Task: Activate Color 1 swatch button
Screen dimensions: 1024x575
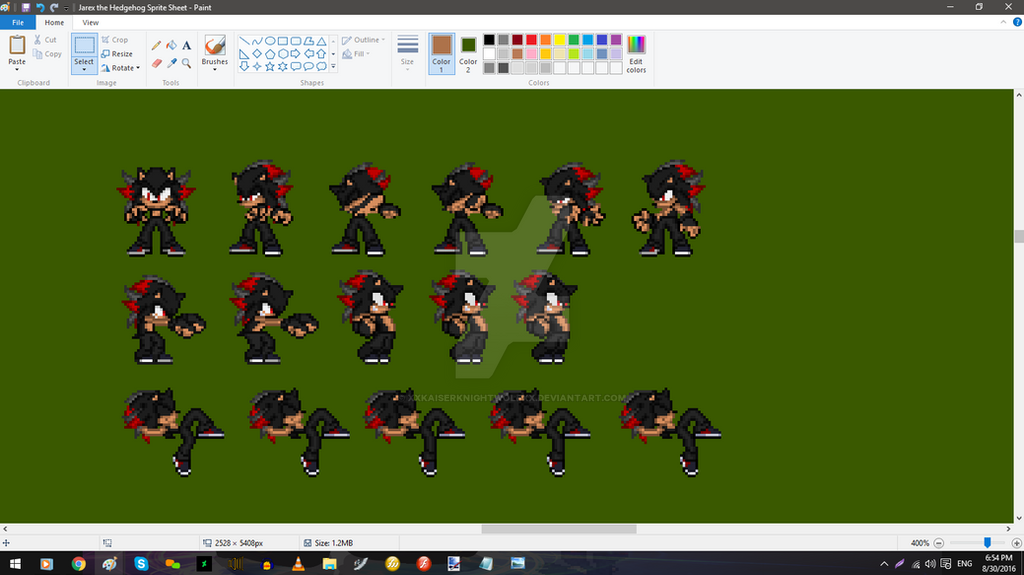Action: click(x=441, y=54)
